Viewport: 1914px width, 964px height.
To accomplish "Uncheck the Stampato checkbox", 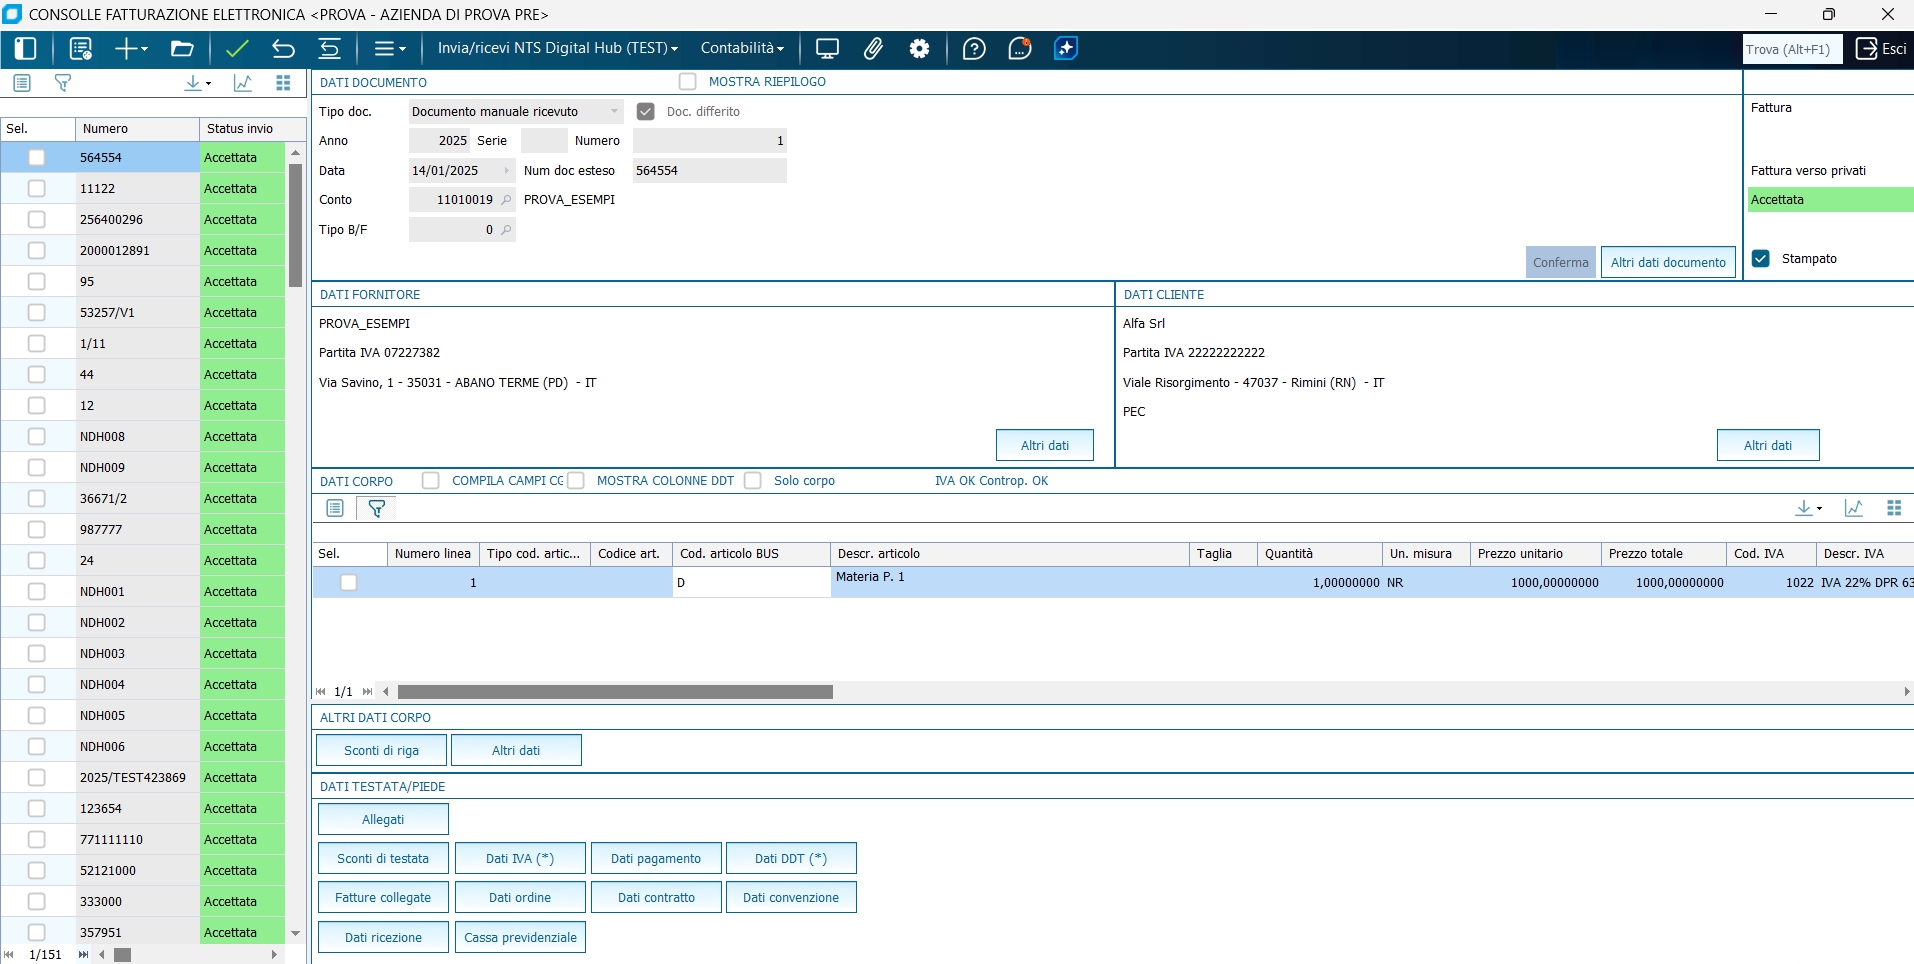I will pos(1761,259).
